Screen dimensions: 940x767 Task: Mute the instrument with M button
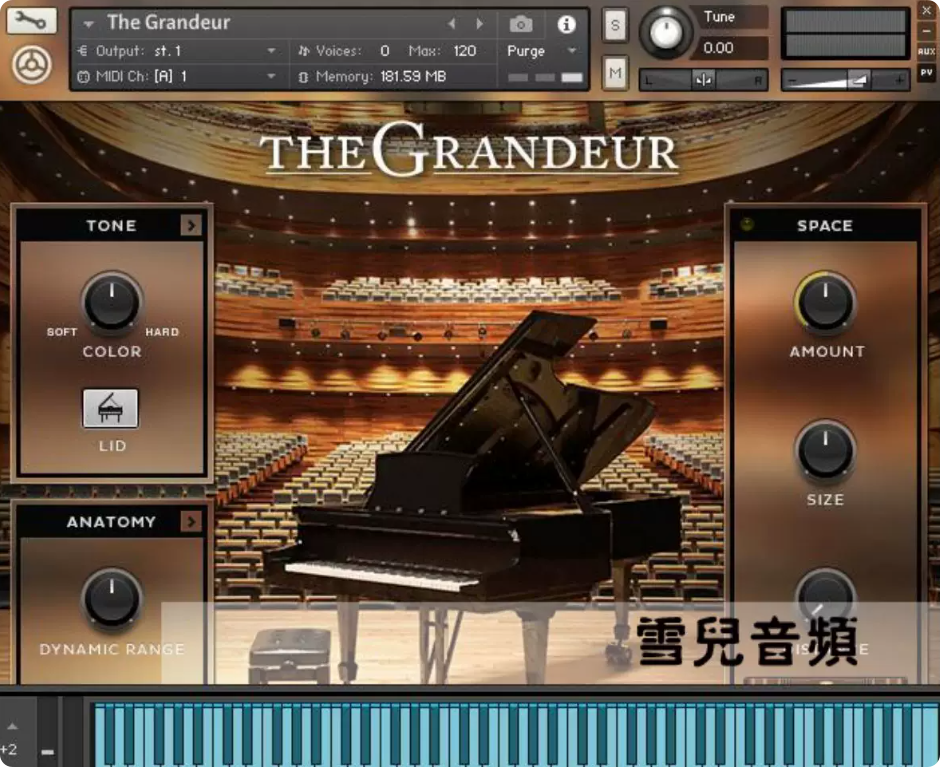click(x=615, y=73)
